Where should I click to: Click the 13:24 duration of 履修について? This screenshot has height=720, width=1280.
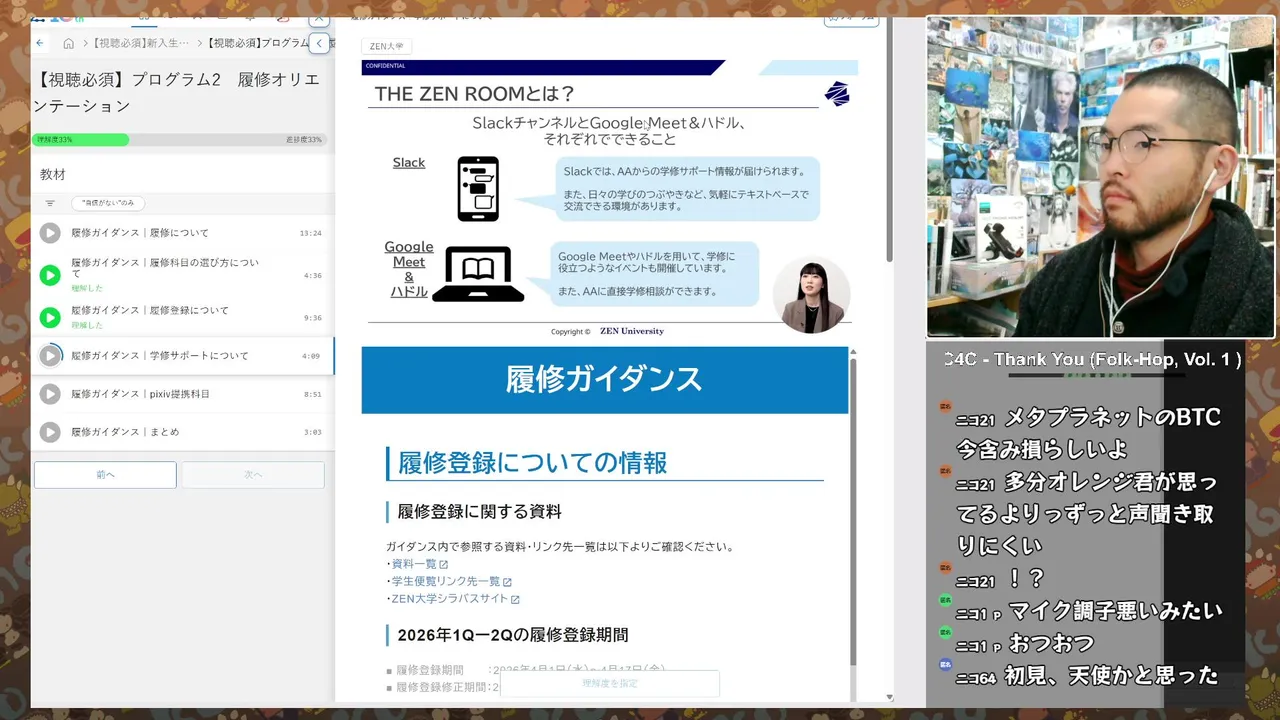click(311, 233)
